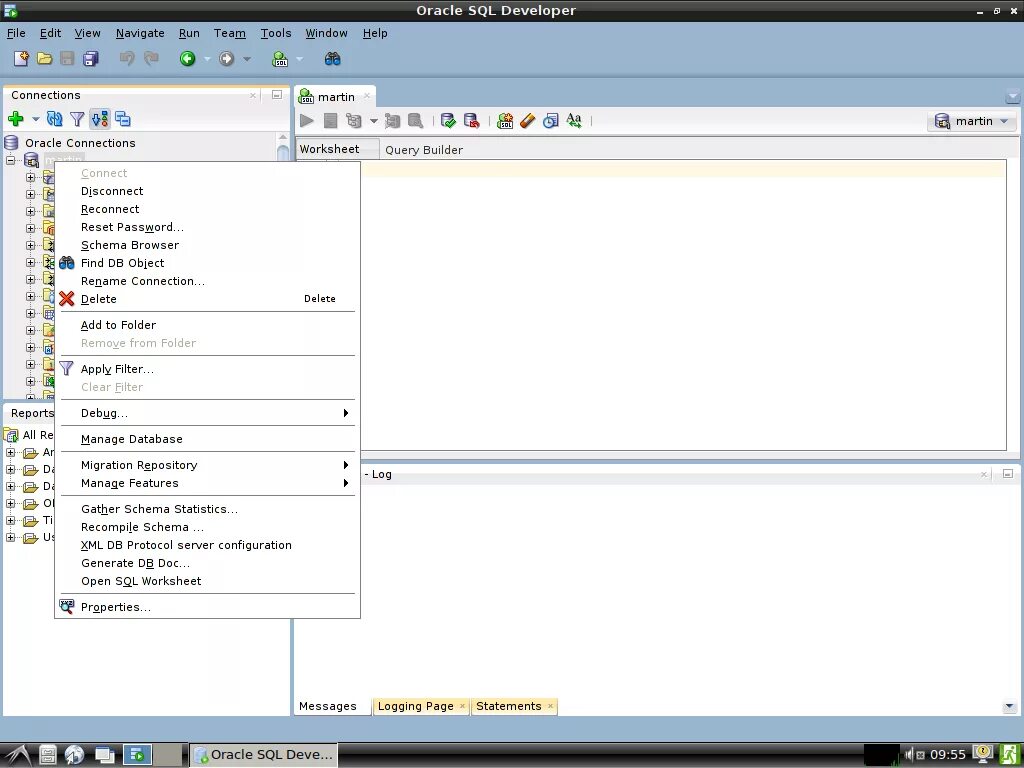Click the Connections panel vertical scrollbar
The image size is (1024, 768).
283,147
